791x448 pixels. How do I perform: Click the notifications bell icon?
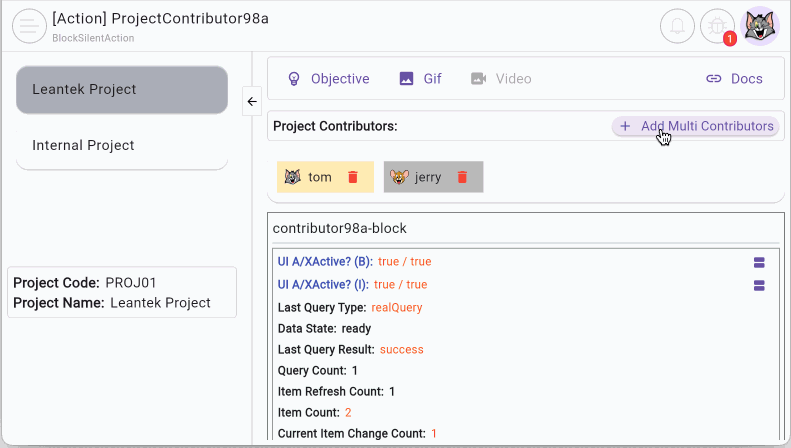(677, 26)
